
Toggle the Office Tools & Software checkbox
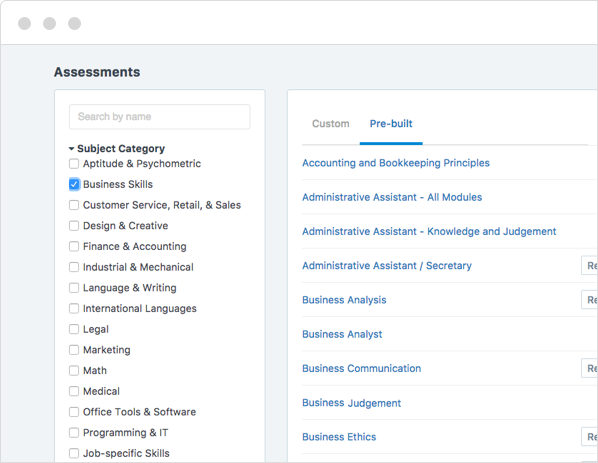[74, 412]
